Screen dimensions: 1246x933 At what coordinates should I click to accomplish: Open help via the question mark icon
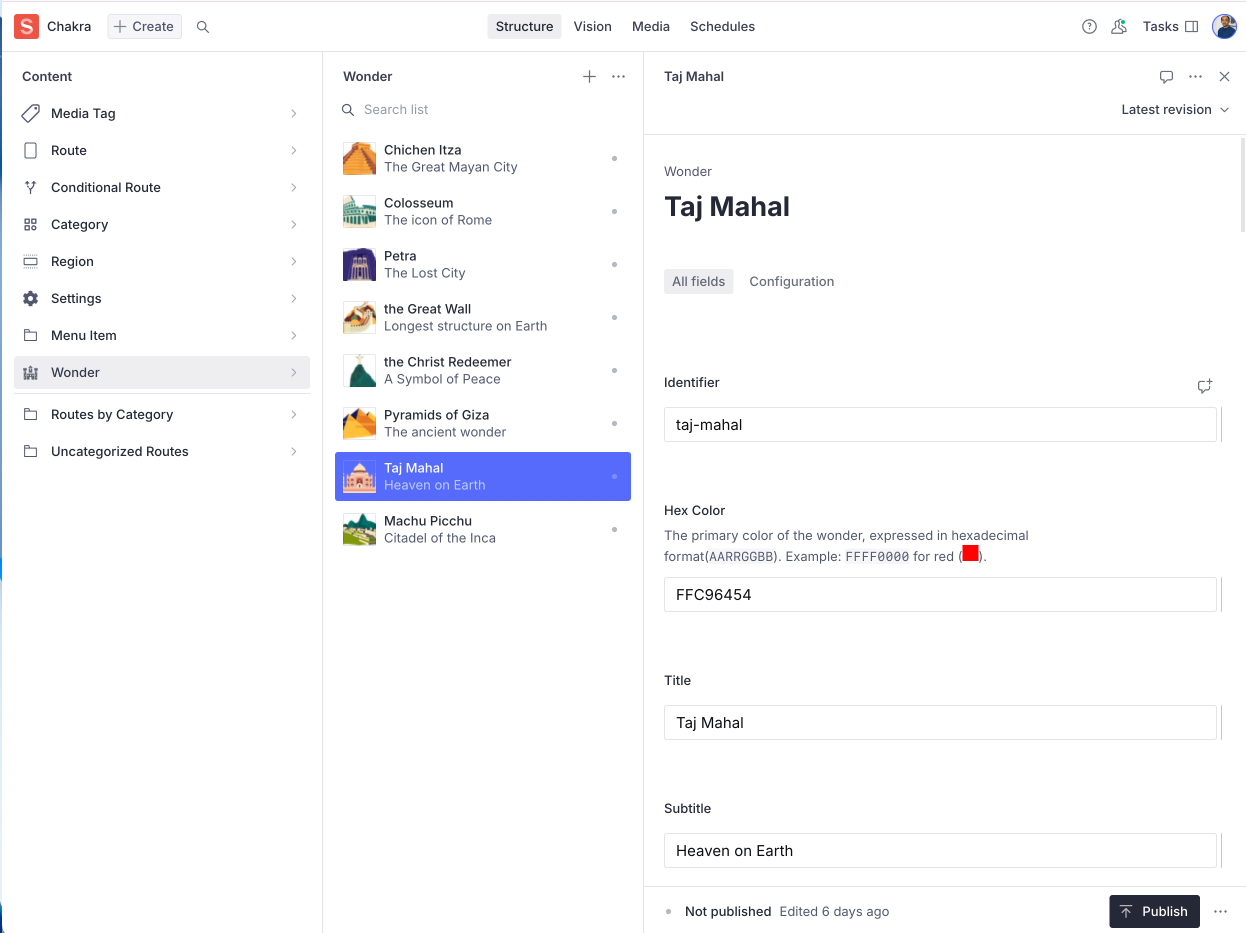(1088, 26)
